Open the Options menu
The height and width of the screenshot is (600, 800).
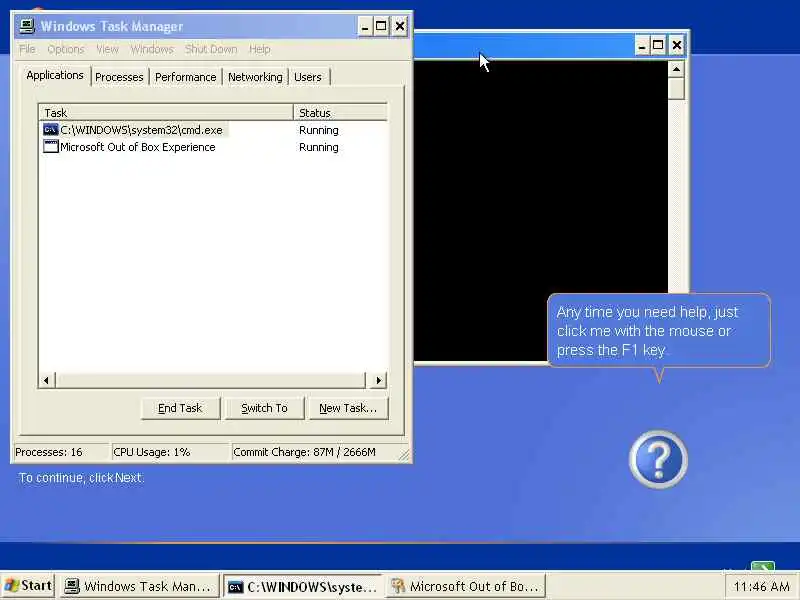point(66,49)
